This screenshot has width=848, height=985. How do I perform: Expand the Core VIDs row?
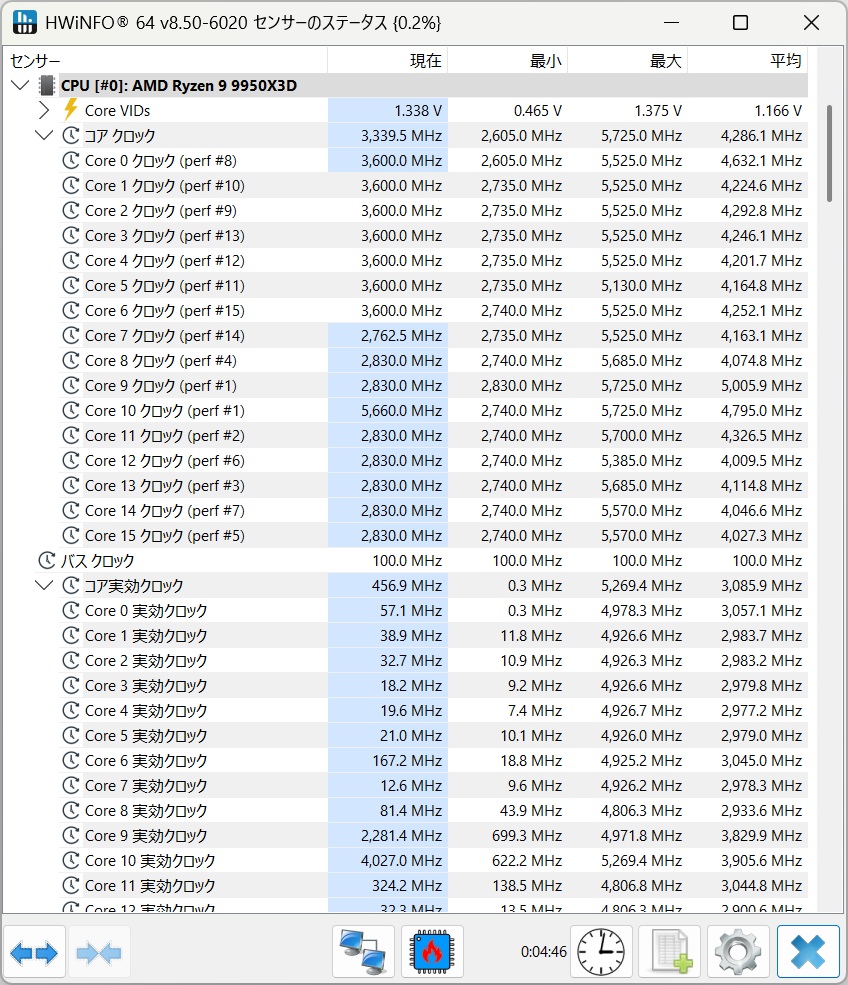44,111
